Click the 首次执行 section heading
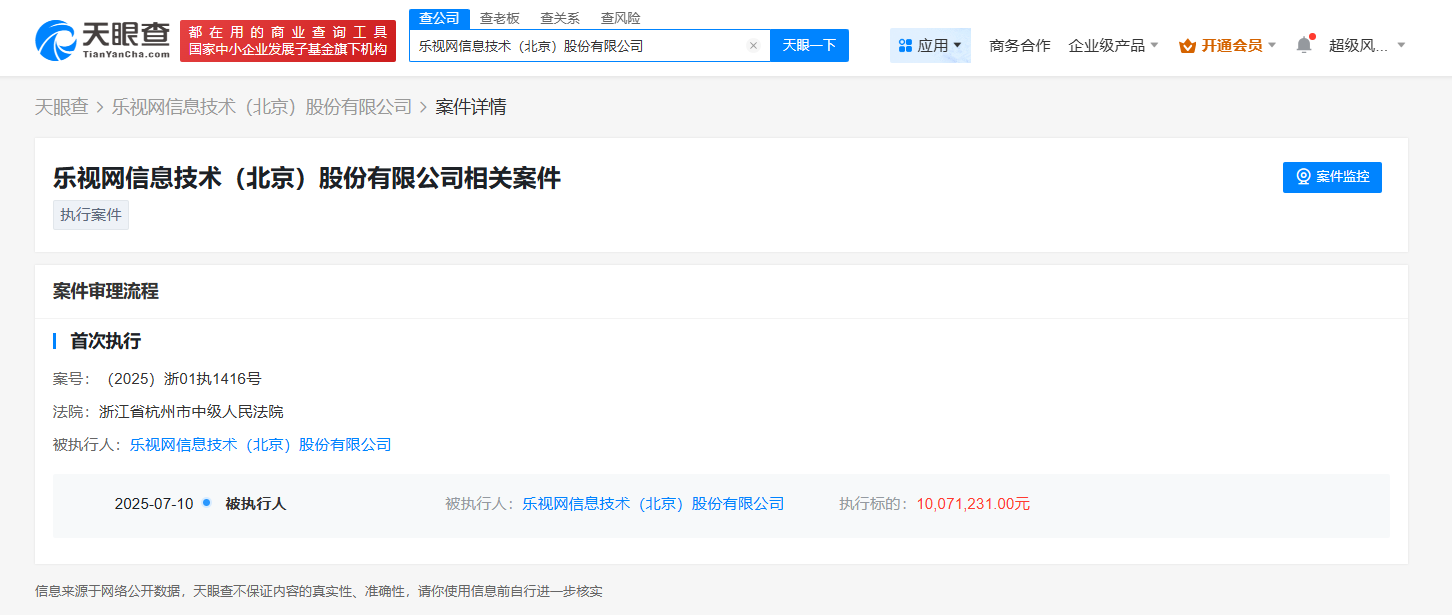 coord(105,341)
